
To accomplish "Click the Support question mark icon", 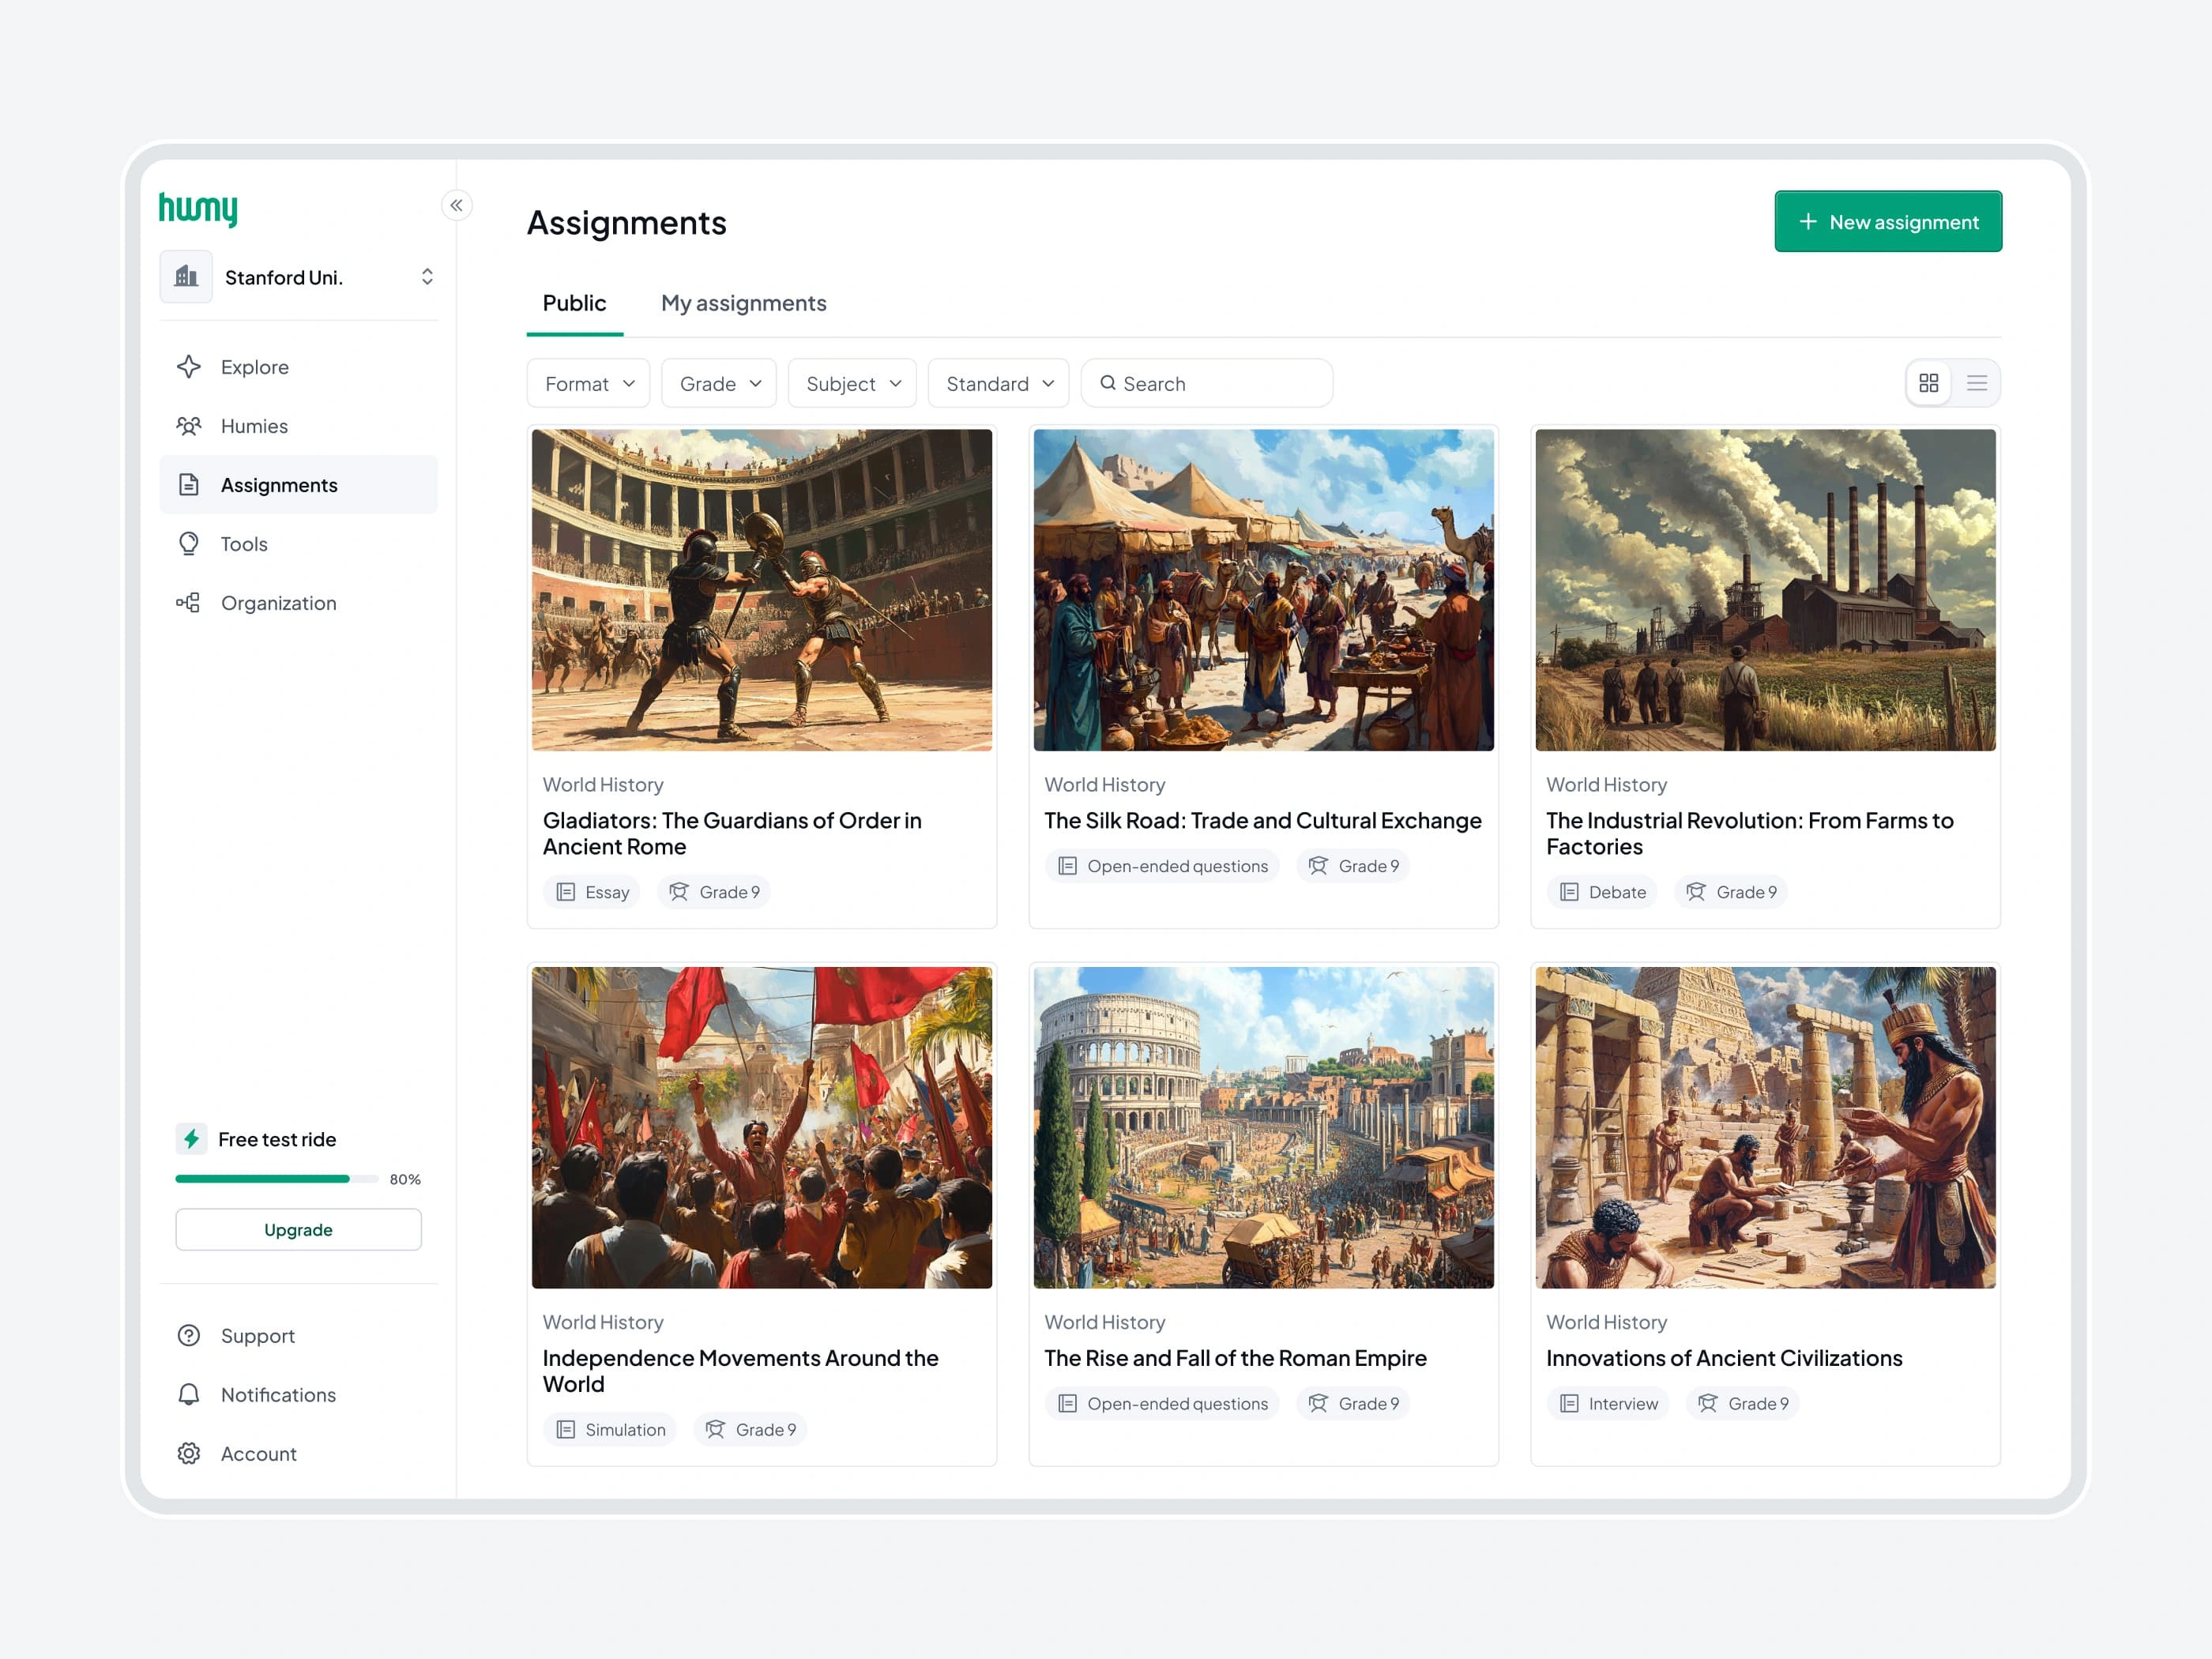I will (189, 1336).
